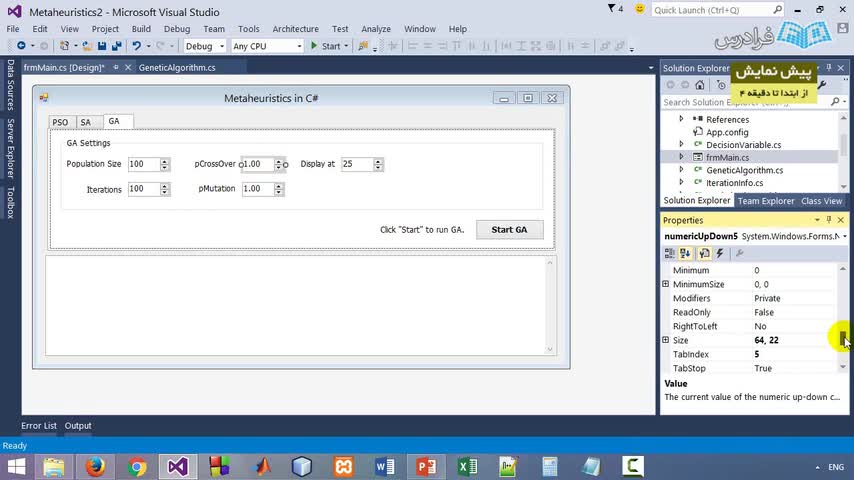Screen dimensions: 854x480
Task: Click the green Start debugging button
Action: (326, 46)
